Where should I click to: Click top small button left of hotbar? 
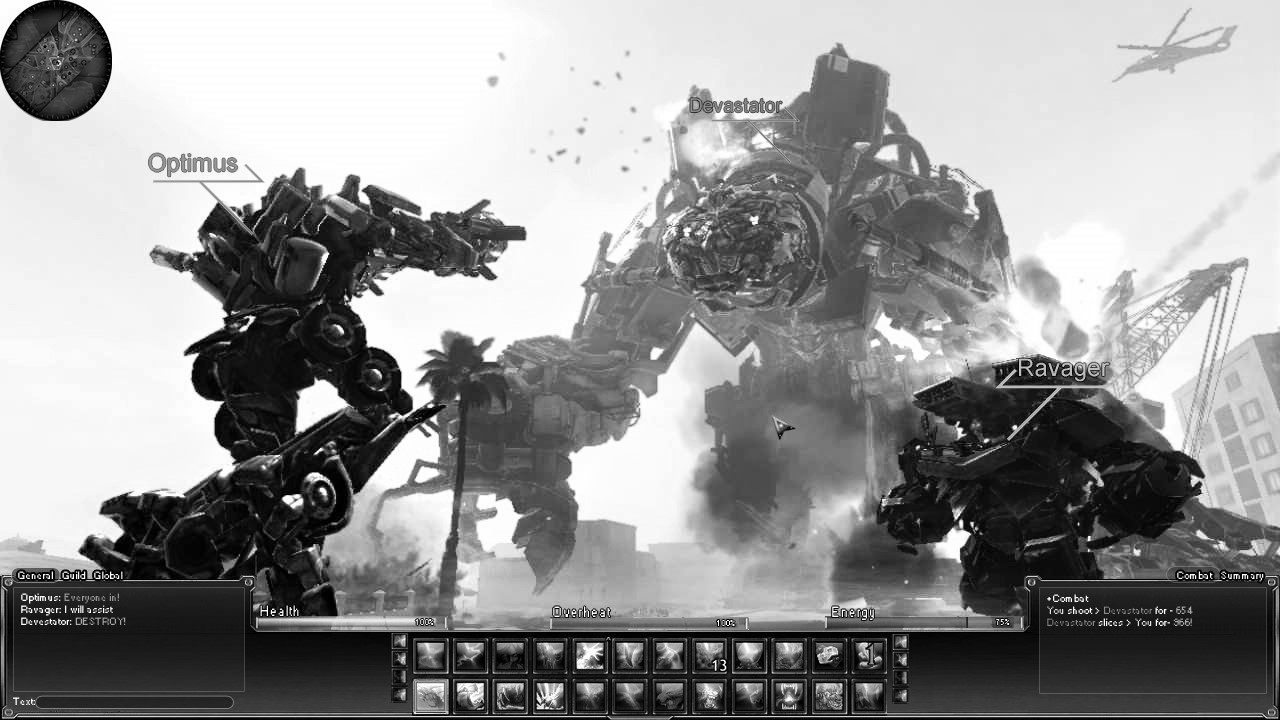coord(400,641)
